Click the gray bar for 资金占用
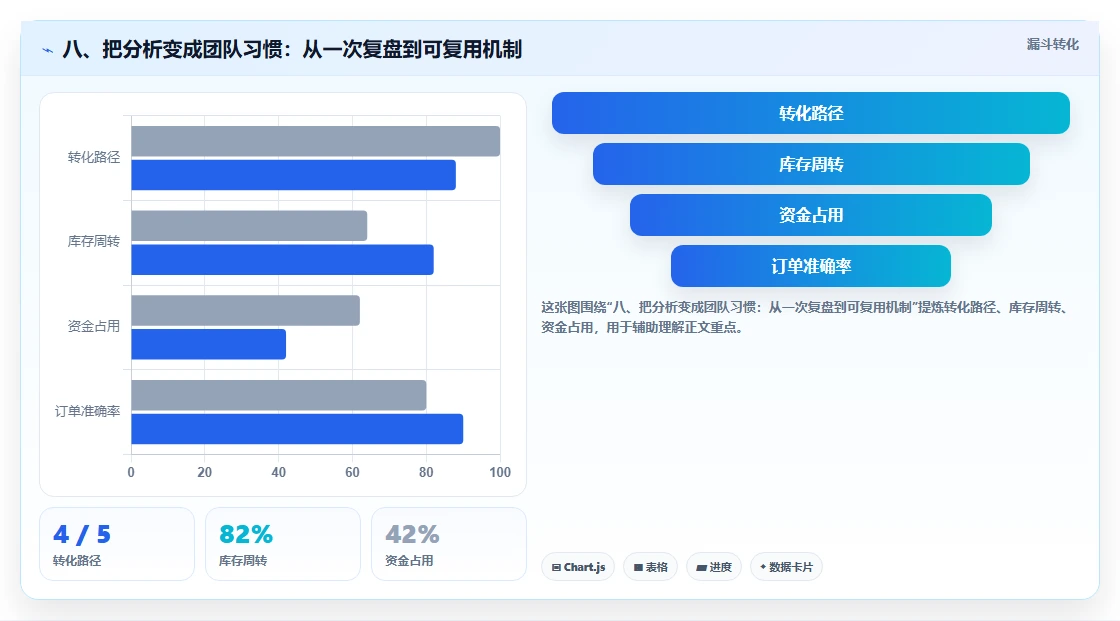The height and width of the screenshot is (621, 1120). click(246, 310)
